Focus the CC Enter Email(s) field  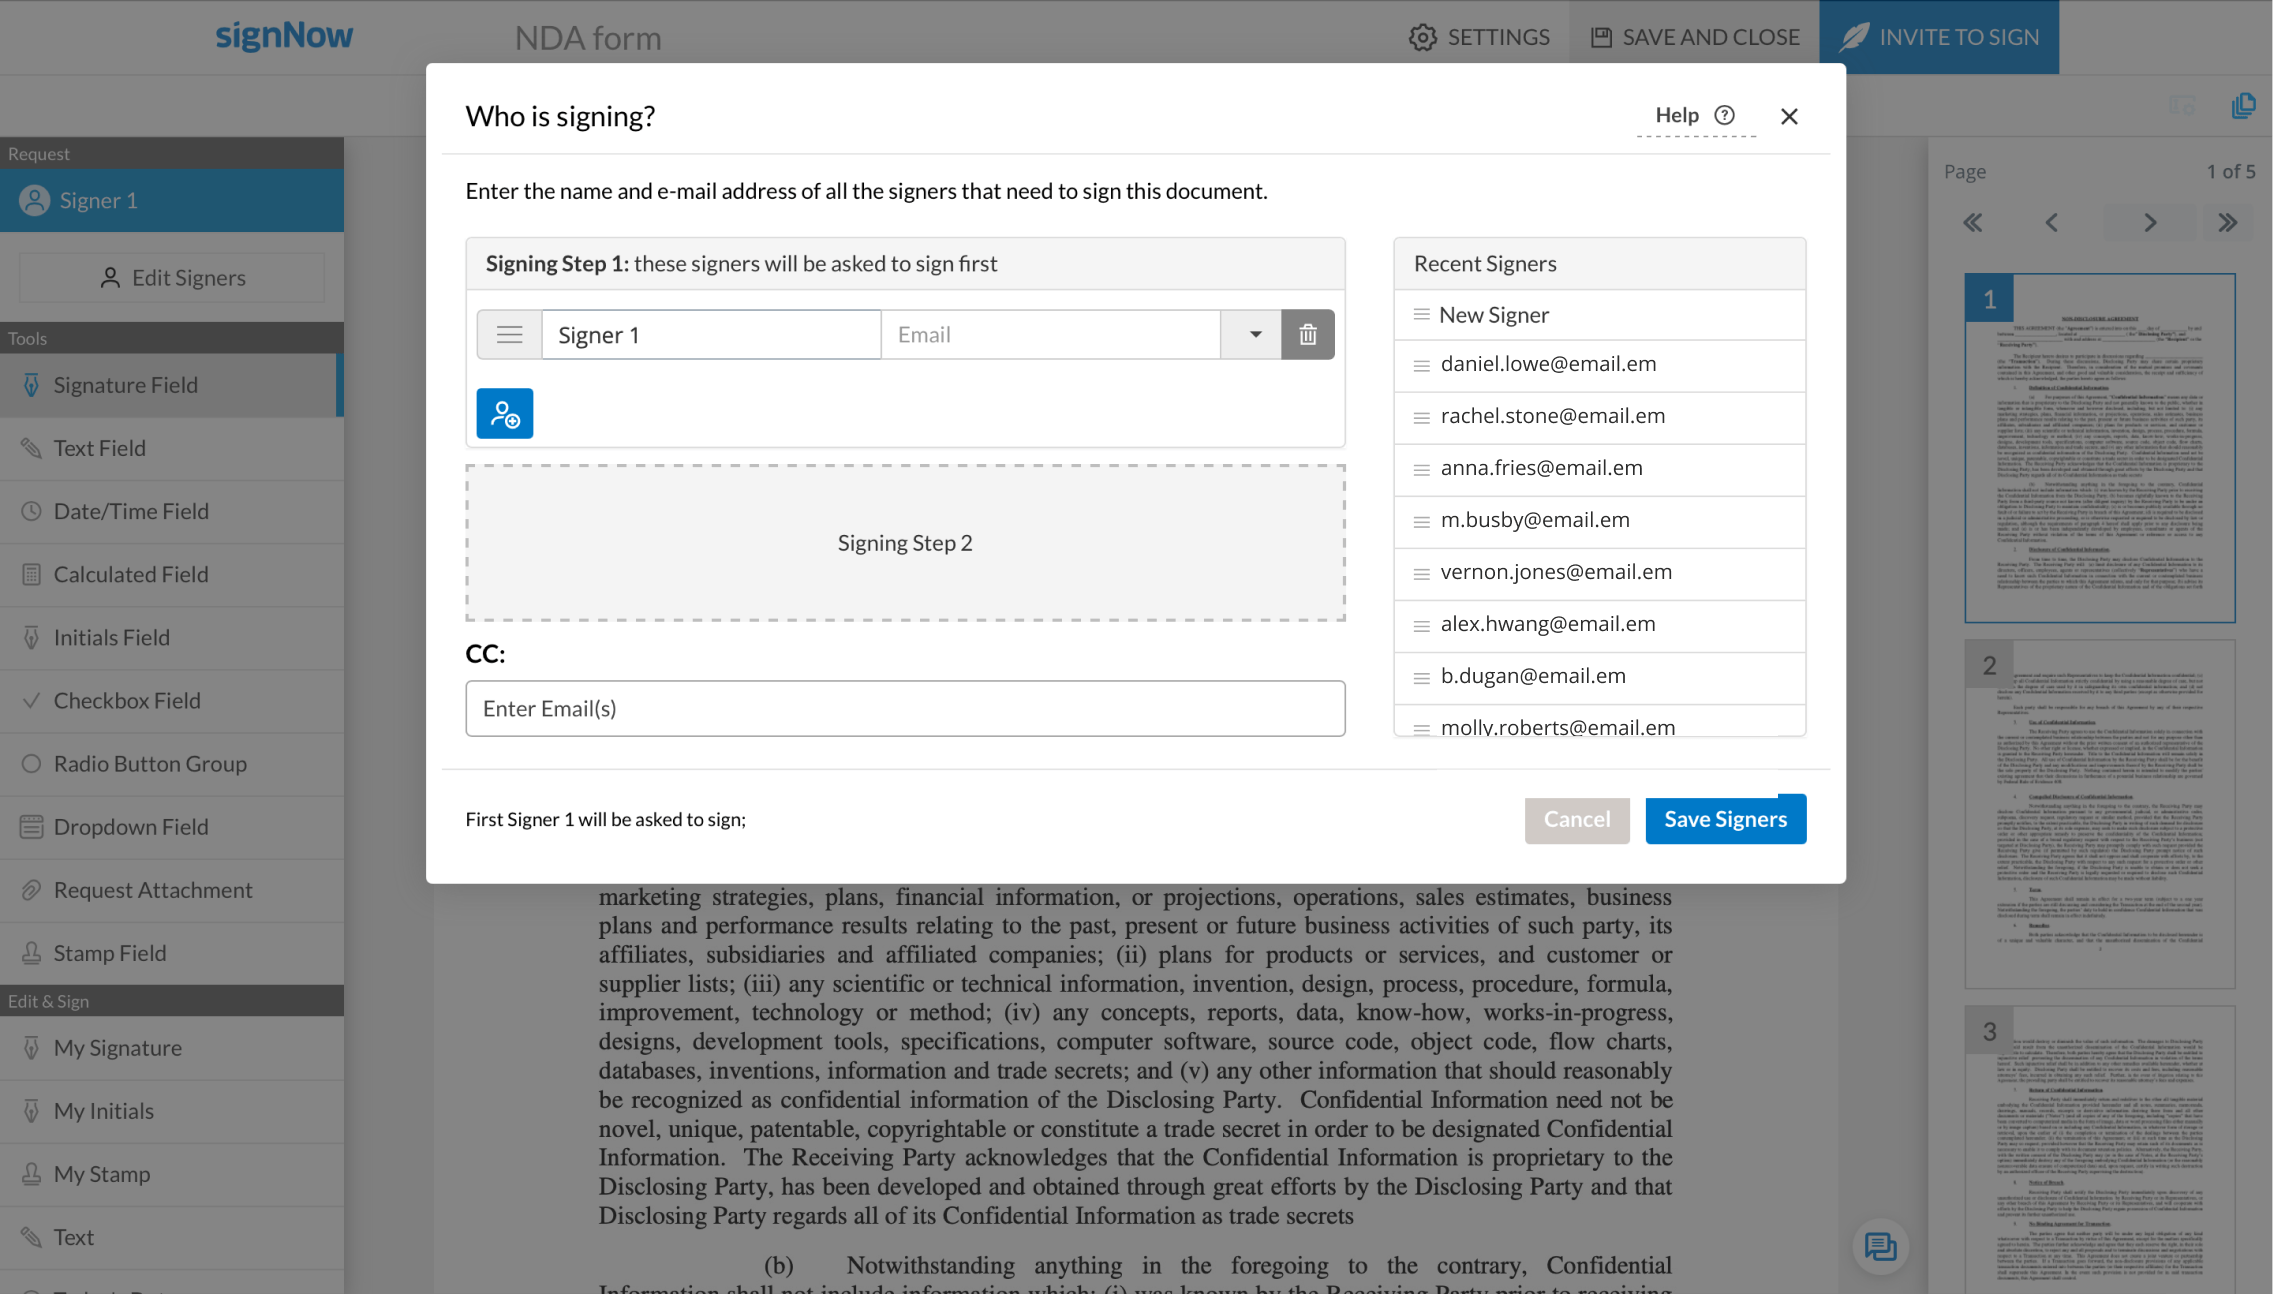904,708
